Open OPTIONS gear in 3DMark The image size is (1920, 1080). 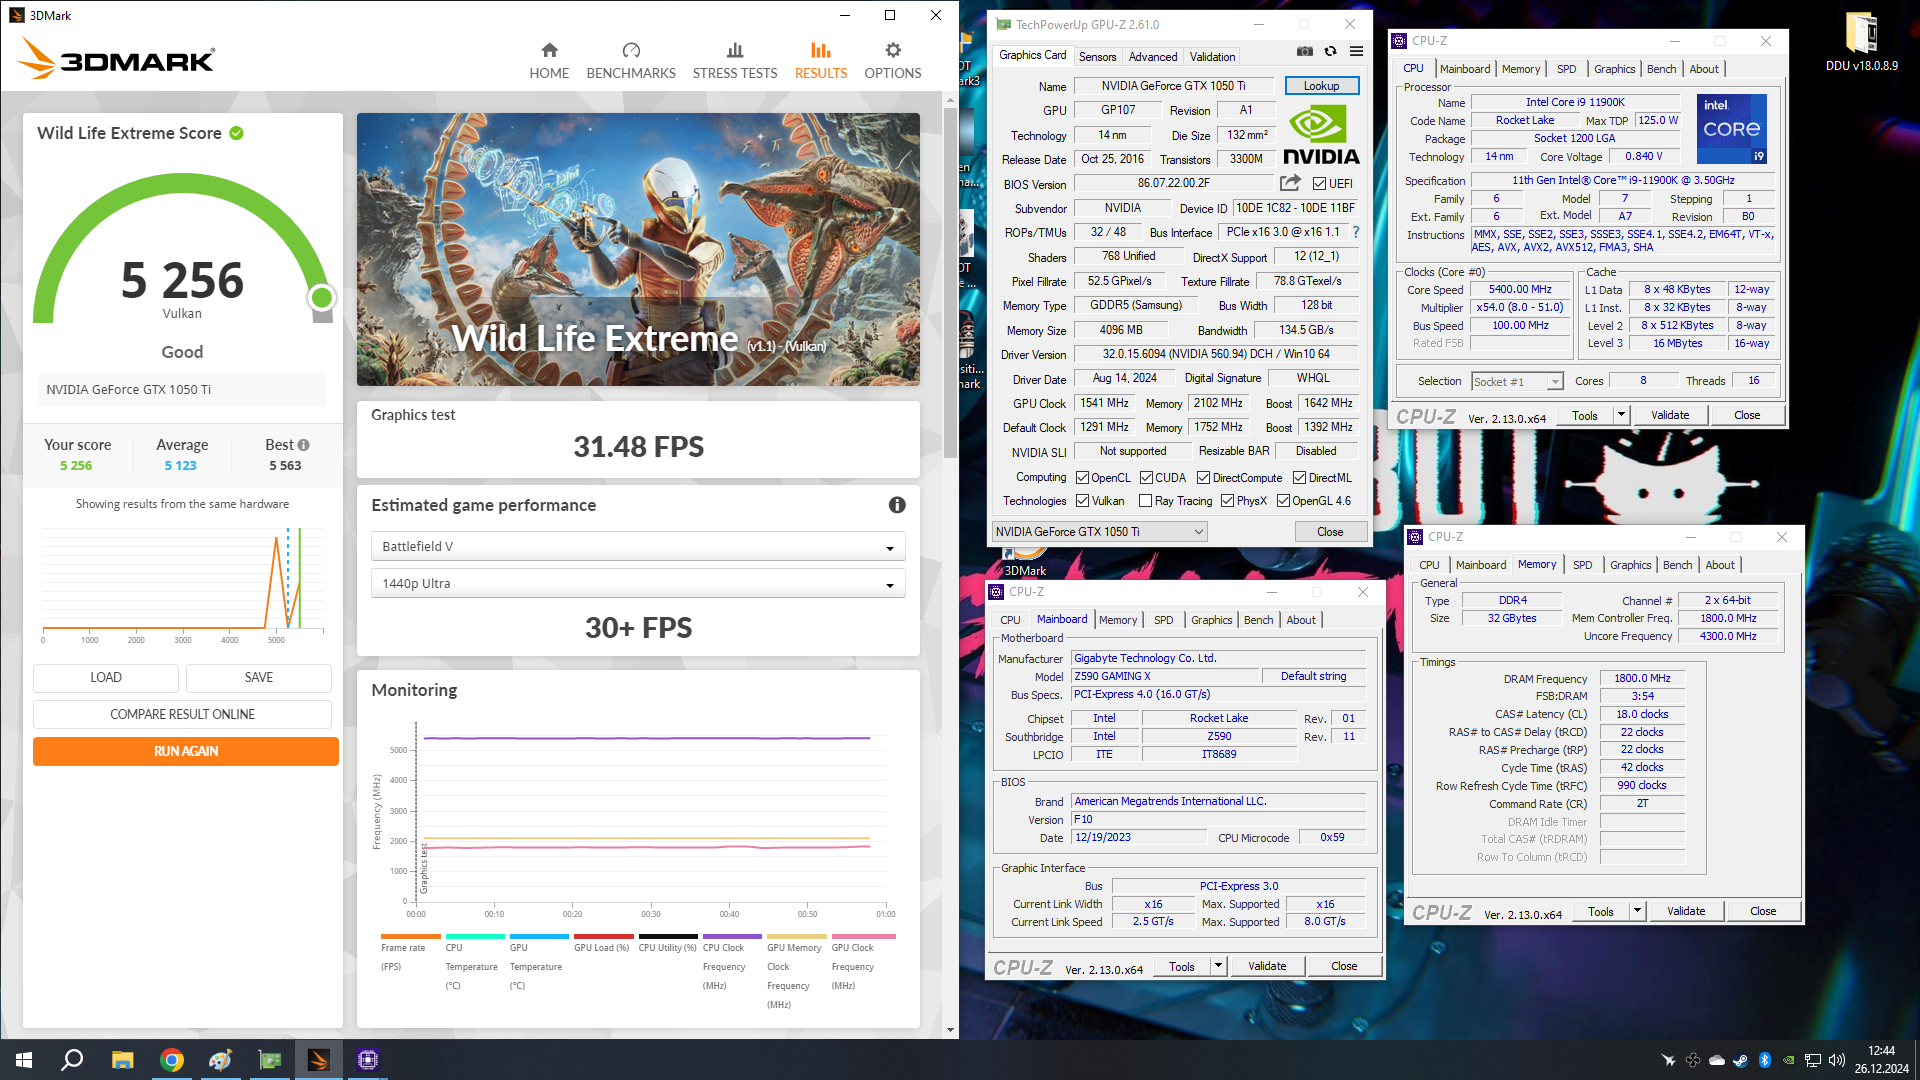(x=893, y=61)
